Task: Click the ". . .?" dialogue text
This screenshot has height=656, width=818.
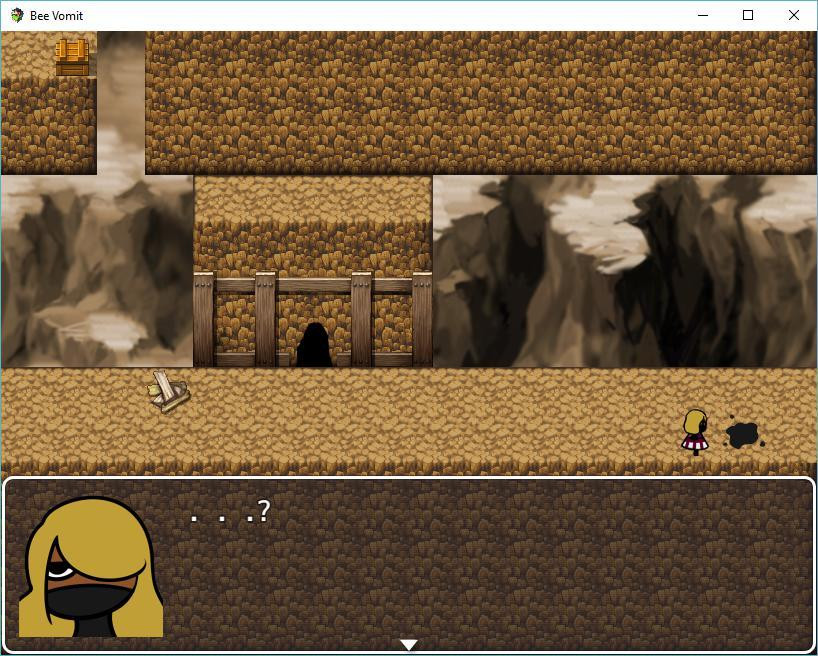Action: pos(230,511)
